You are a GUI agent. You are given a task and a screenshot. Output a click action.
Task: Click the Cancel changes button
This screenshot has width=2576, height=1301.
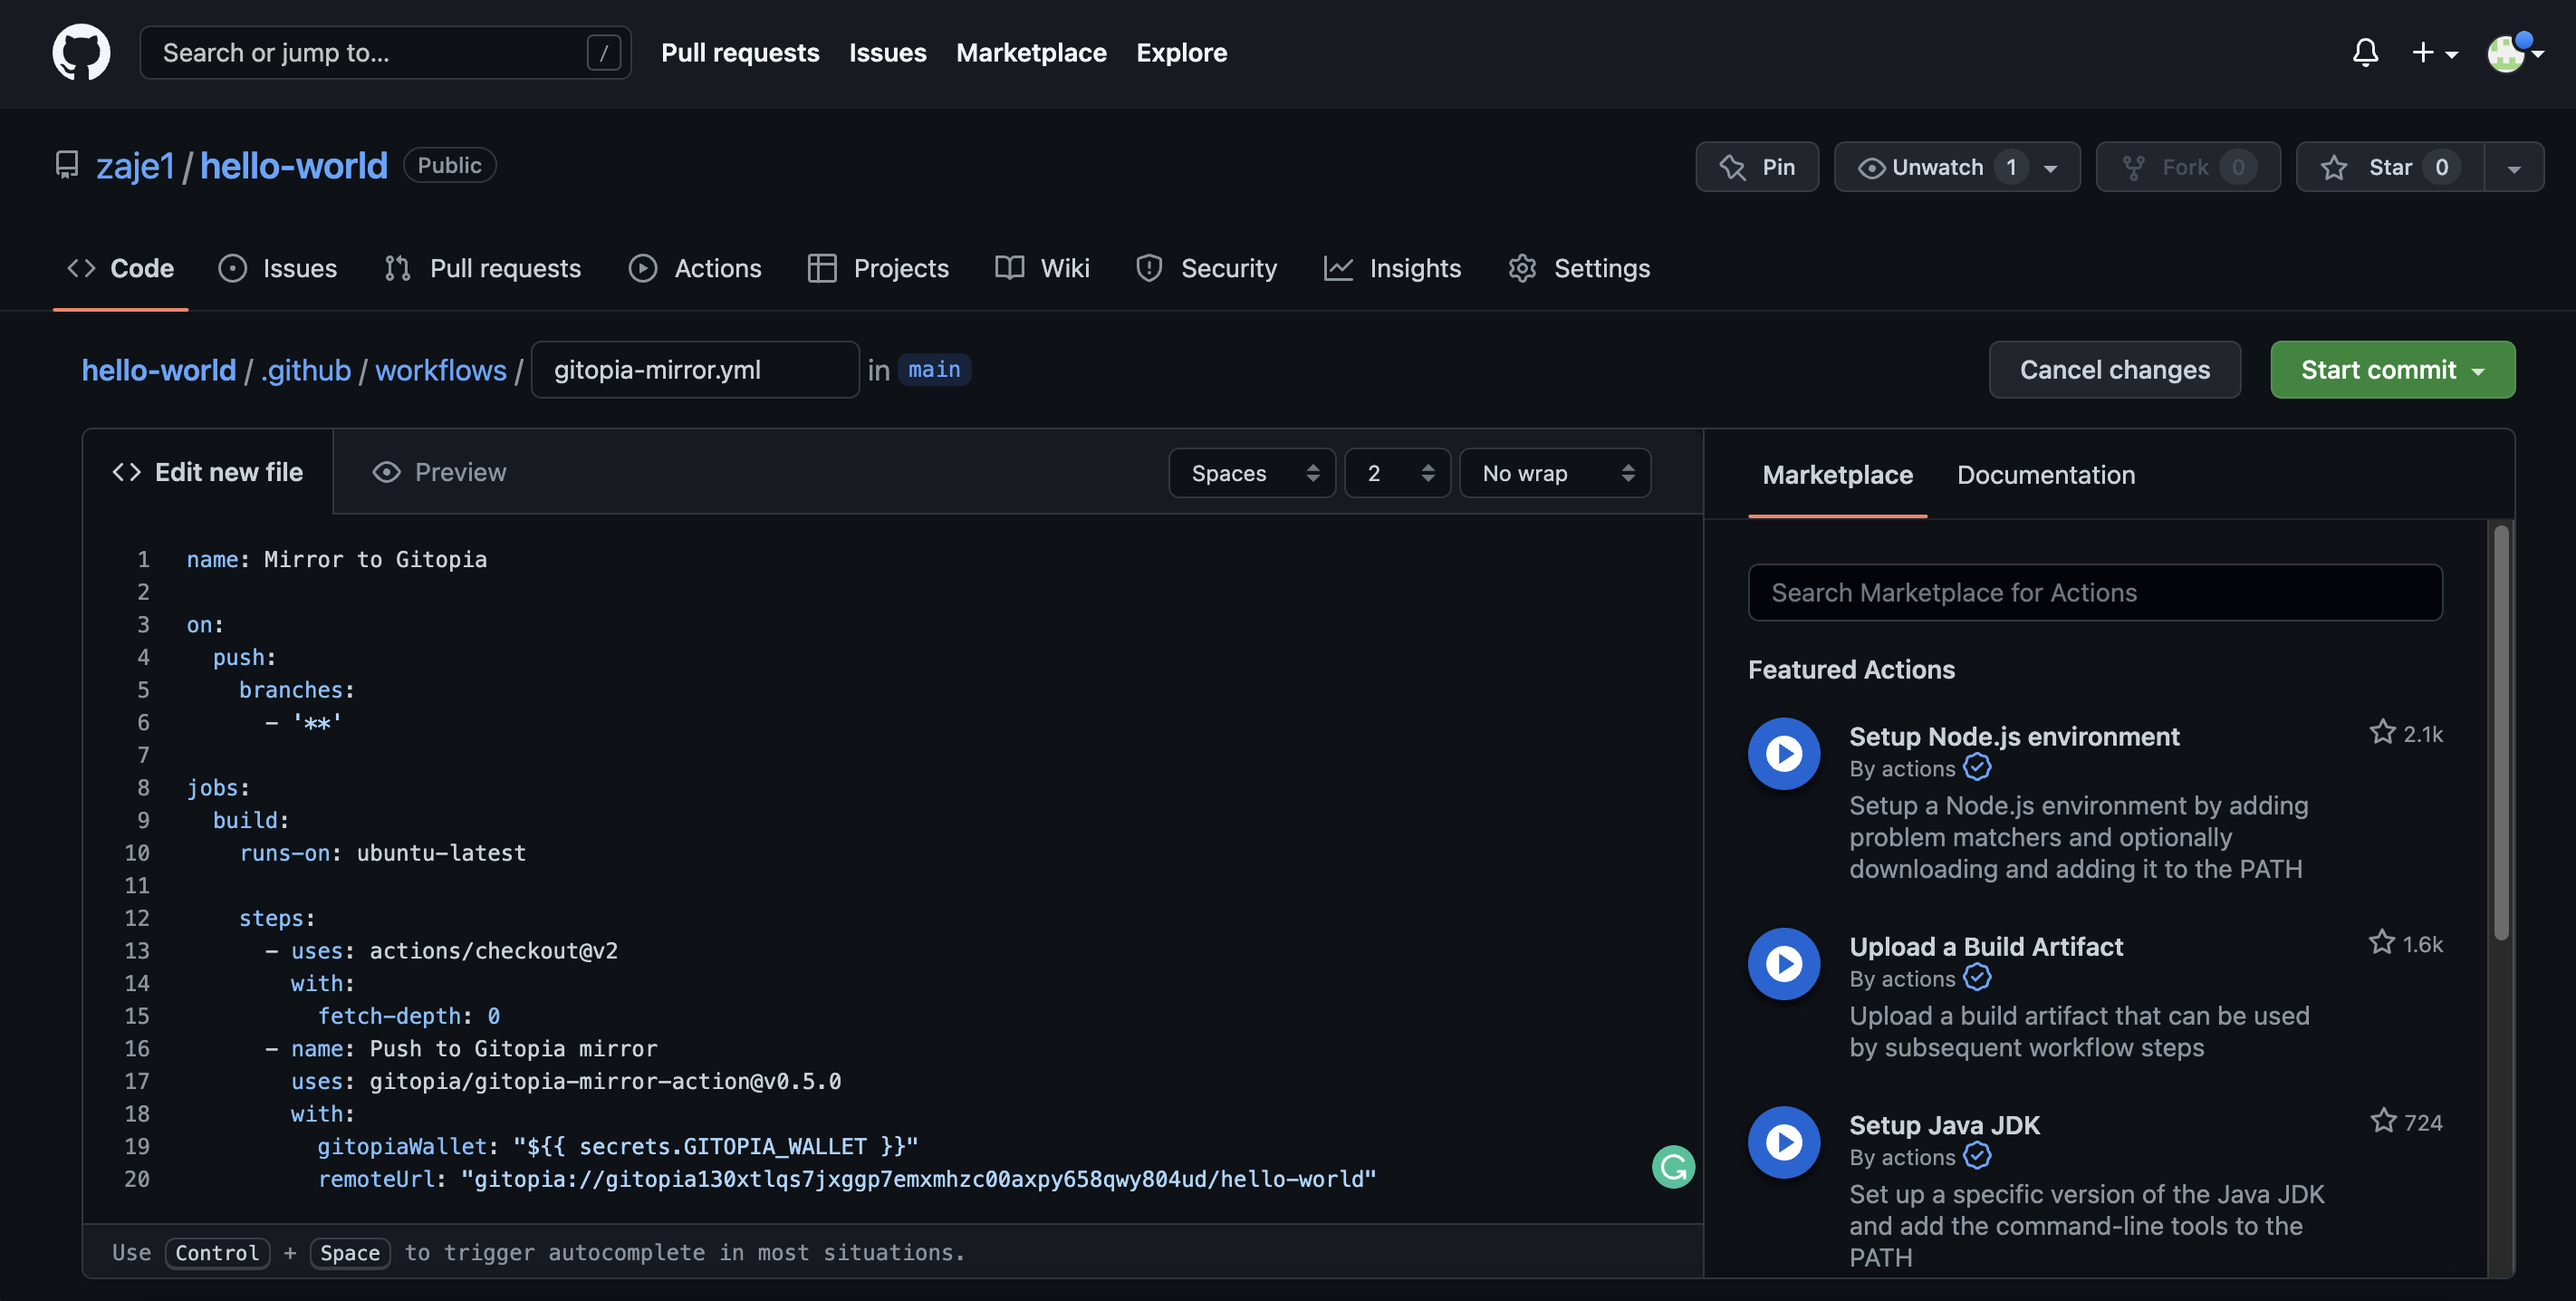point(2115,369)
